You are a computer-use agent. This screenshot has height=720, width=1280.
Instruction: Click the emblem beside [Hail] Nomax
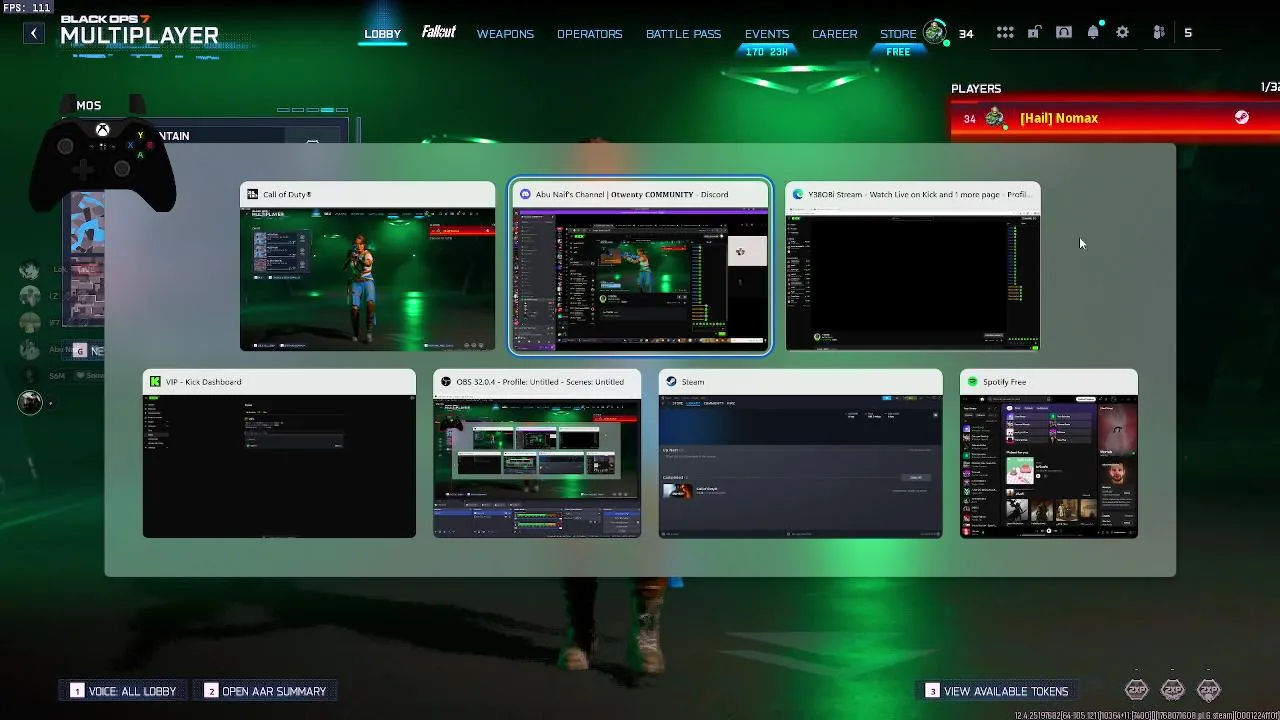click(x=995, y=118)
